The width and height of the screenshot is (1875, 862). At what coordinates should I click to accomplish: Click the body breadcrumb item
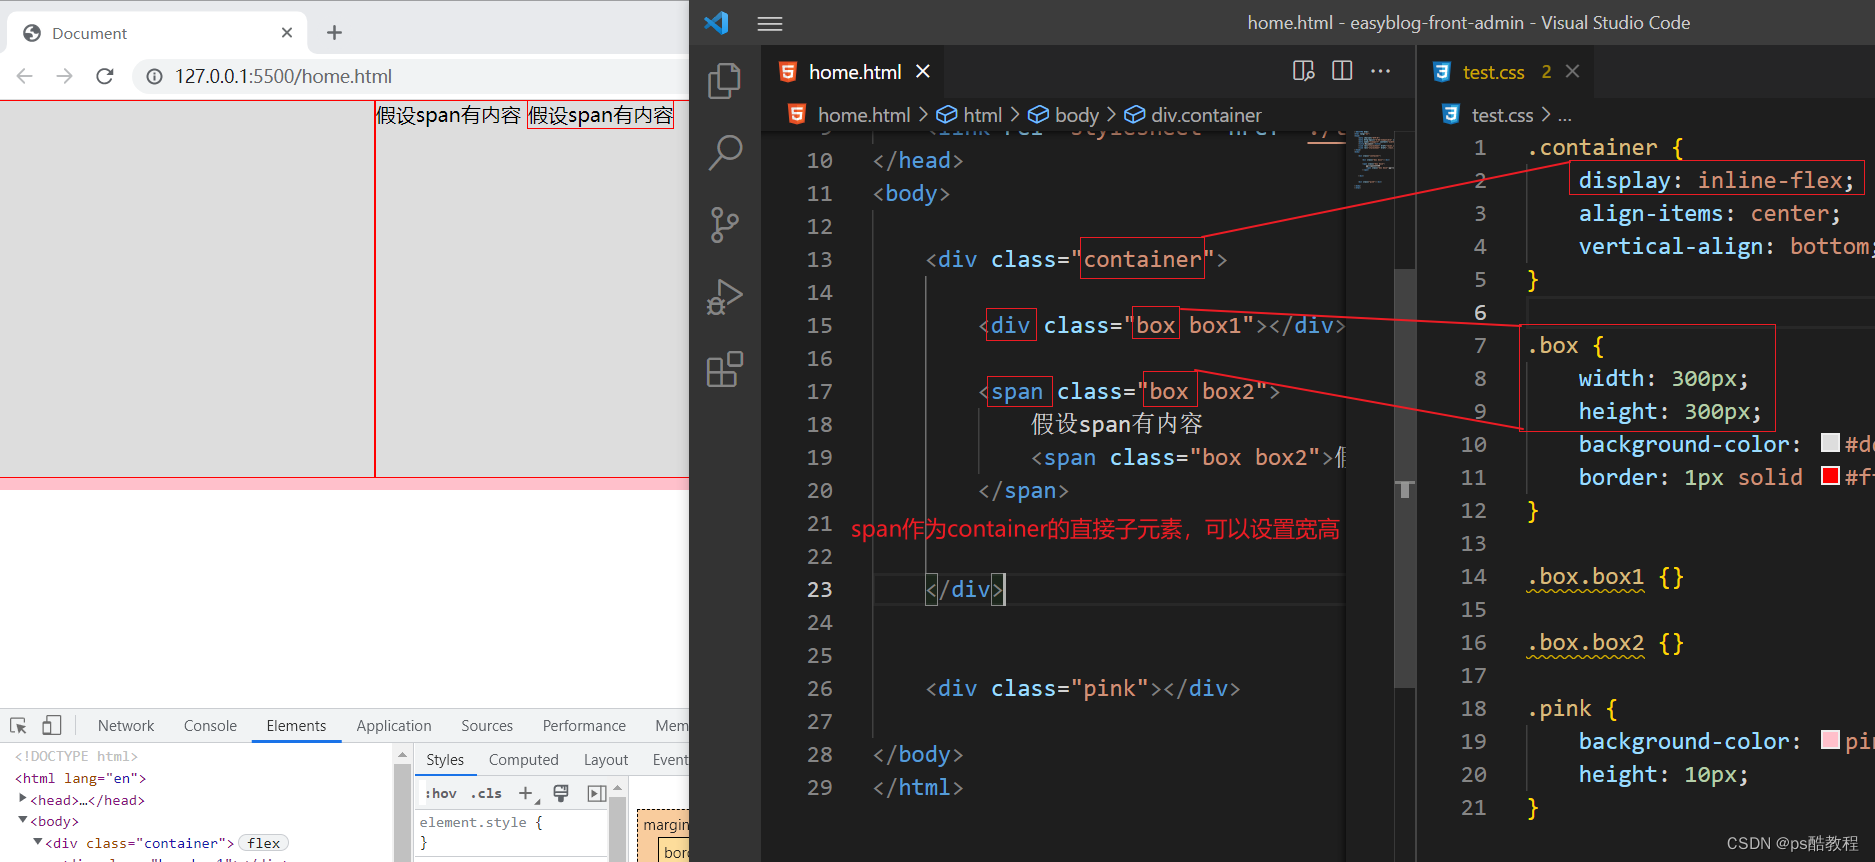[x=1077, y=115]
